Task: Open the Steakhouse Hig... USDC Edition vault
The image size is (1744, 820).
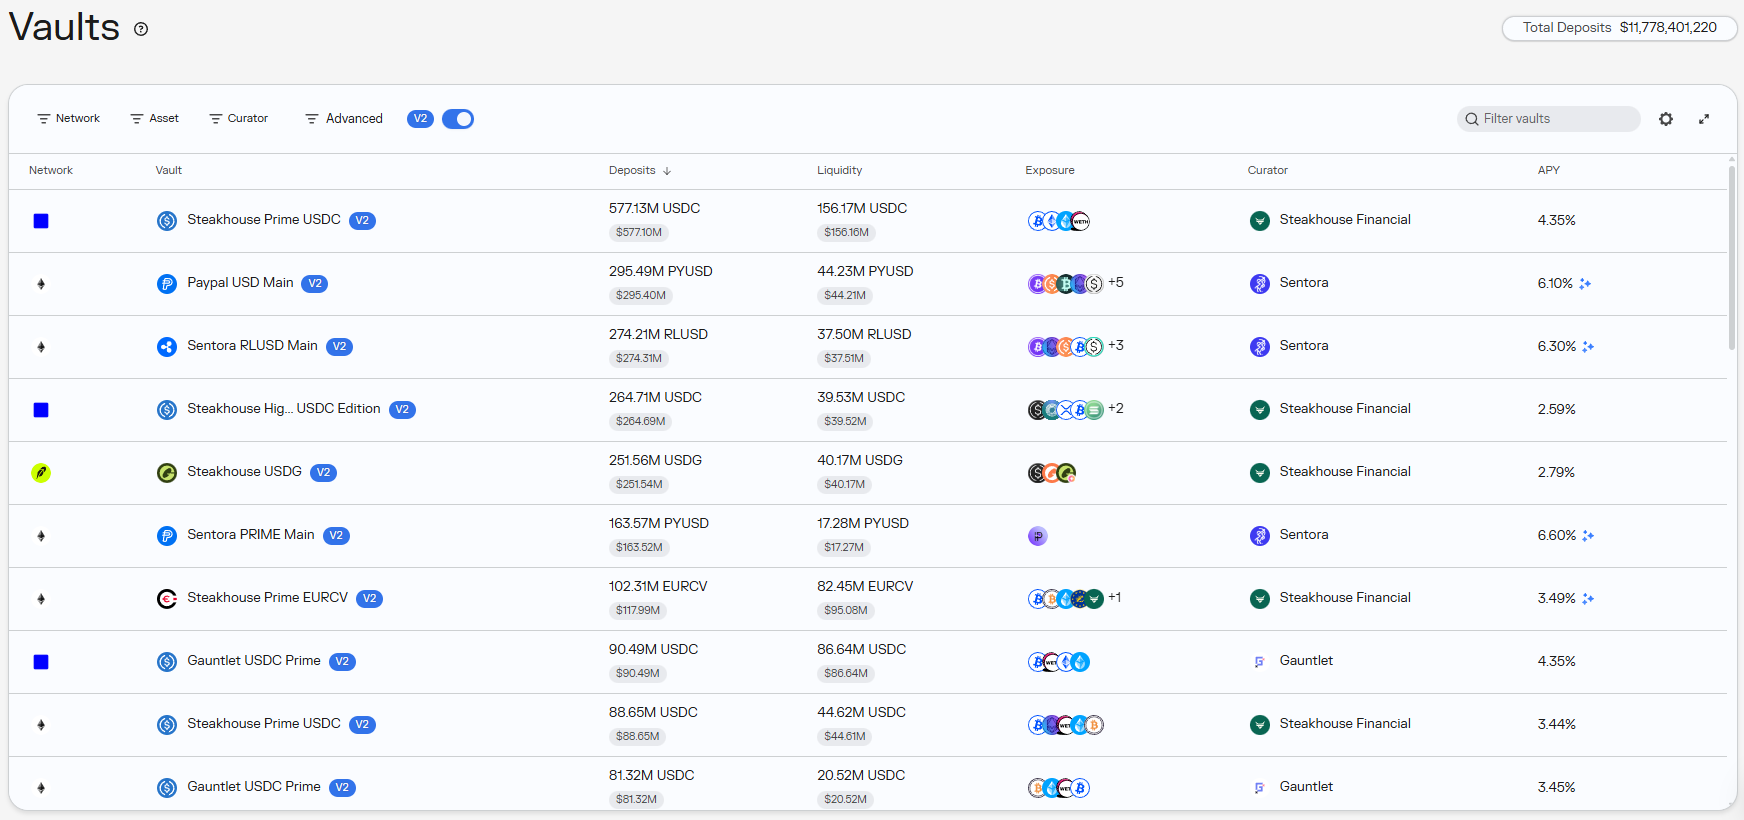Action: (284, 409)
